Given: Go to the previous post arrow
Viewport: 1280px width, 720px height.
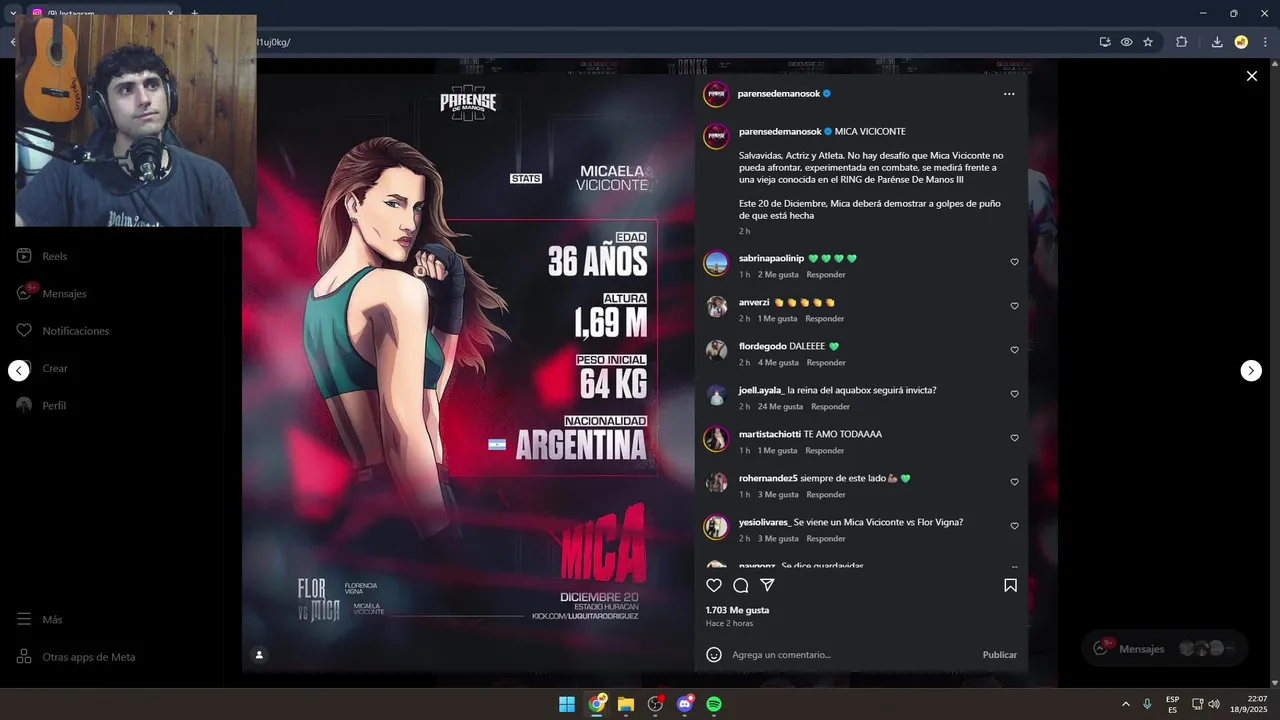Looking at the screenshot, I should [x=19, y=371].
